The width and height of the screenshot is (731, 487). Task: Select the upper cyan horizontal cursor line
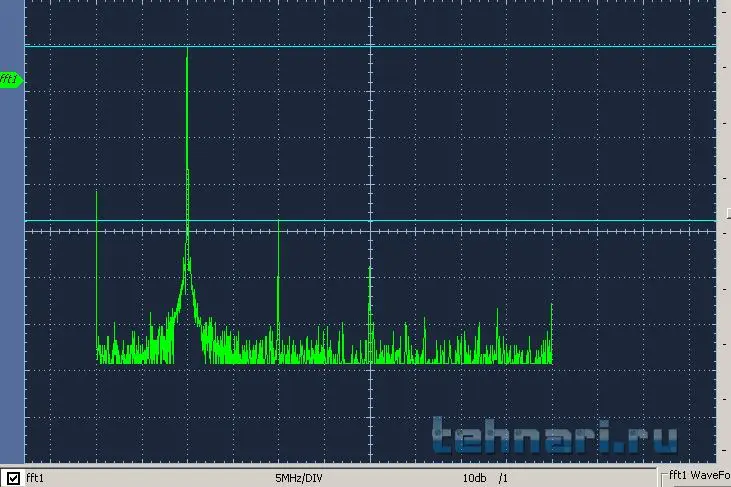(x=370, y=46)
